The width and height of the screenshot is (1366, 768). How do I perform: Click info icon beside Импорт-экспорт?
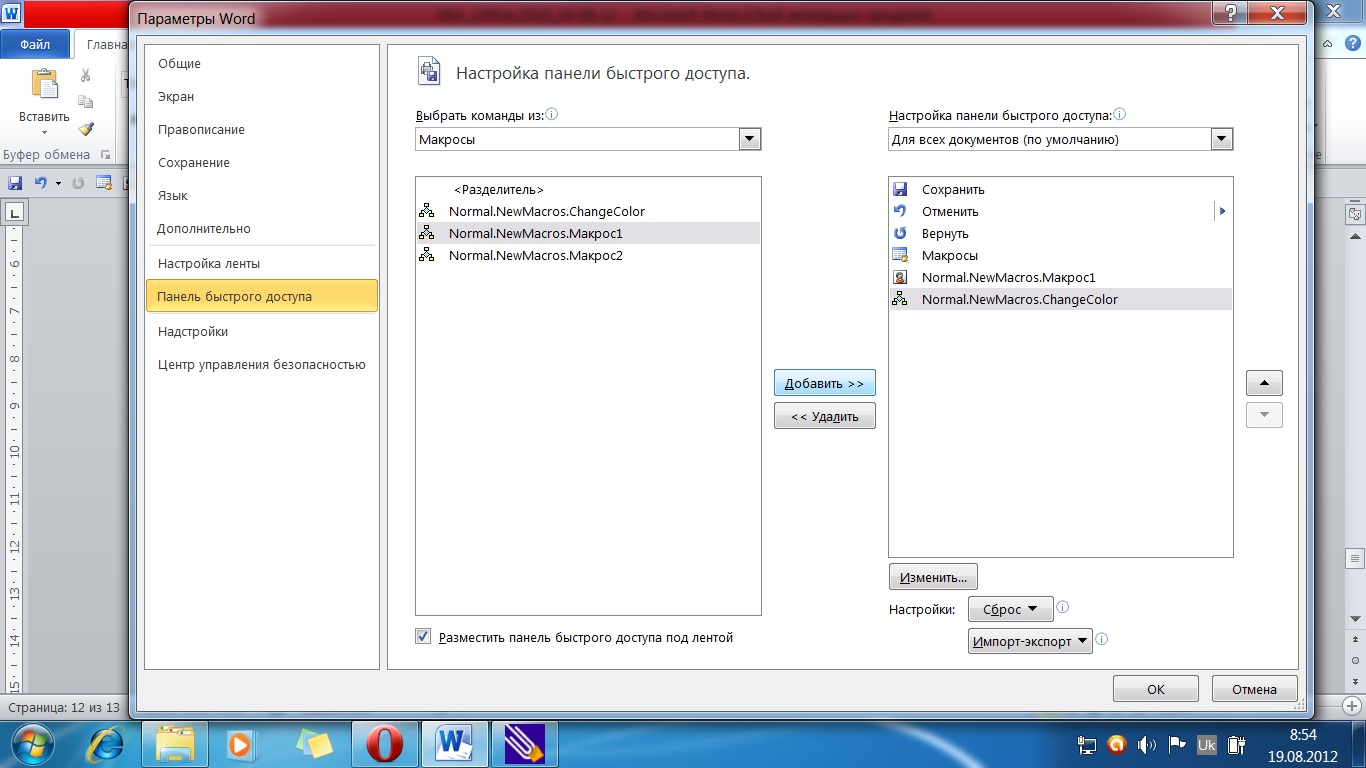(1102, 640)
